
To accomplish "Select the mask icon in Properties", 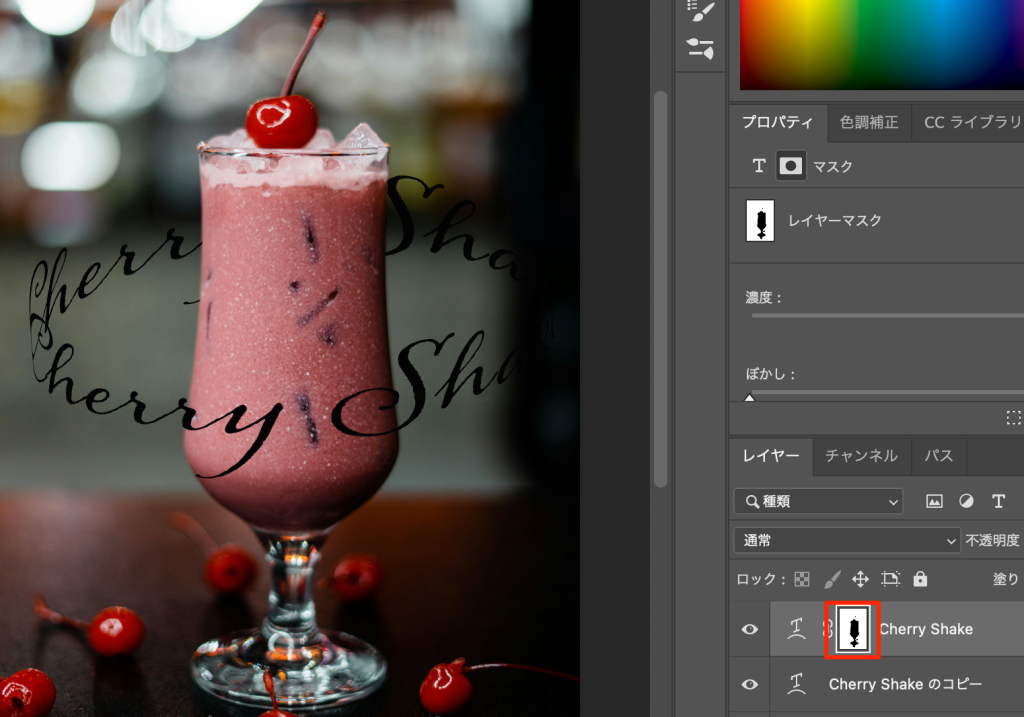I will tap(791, 166).
